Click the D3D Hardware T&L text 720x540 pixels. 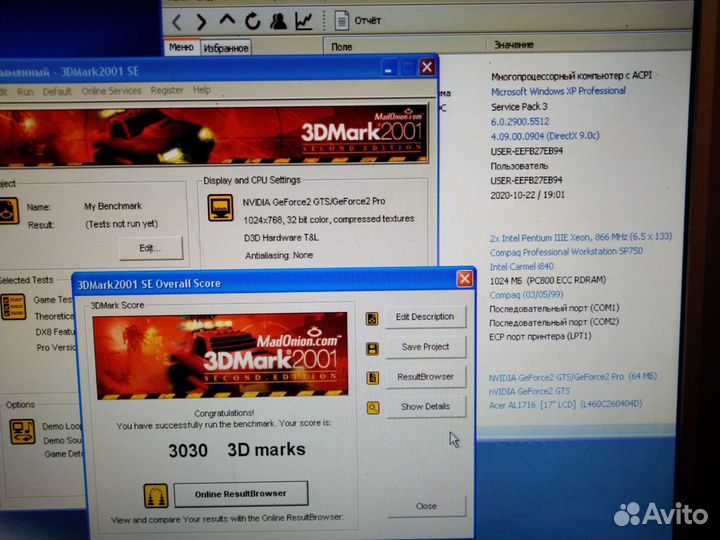point(281,238)
